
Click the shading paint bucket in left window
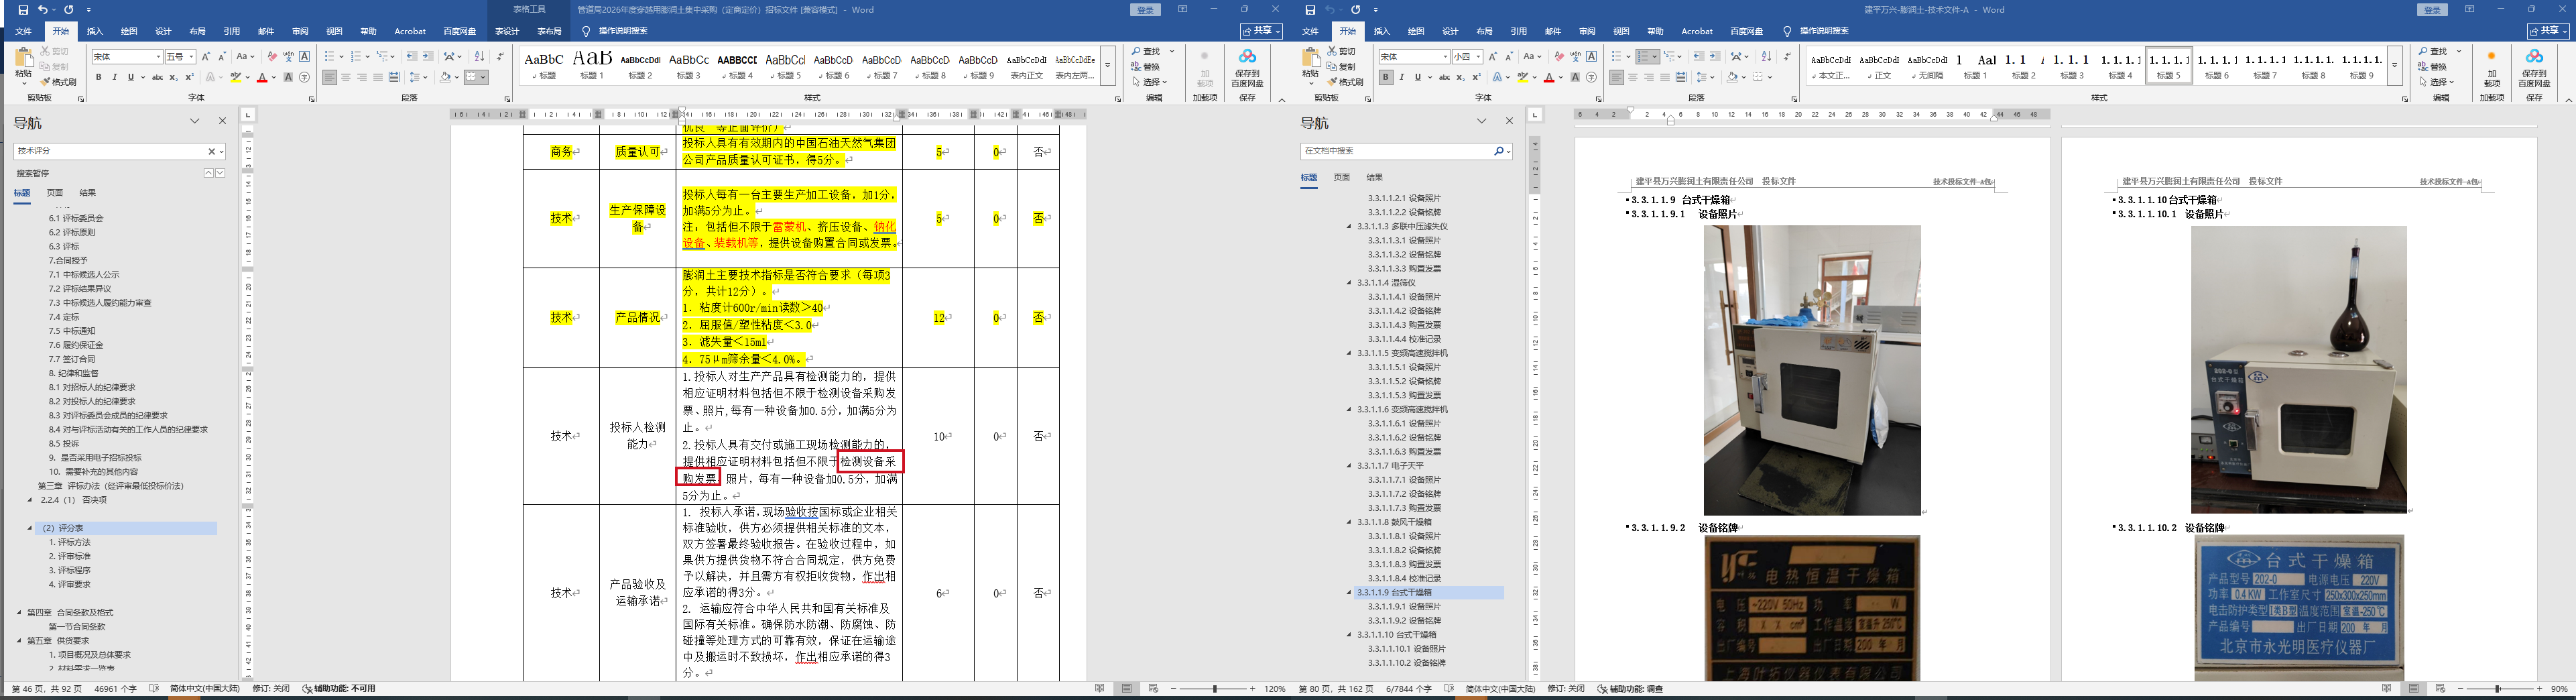pos(446,77)
